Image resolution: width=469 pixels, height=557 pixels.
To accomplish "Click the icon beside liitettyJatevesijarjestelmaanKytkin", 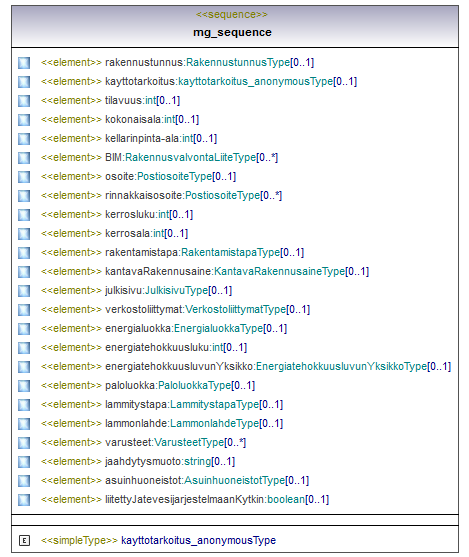I will (x=24, y=500).
